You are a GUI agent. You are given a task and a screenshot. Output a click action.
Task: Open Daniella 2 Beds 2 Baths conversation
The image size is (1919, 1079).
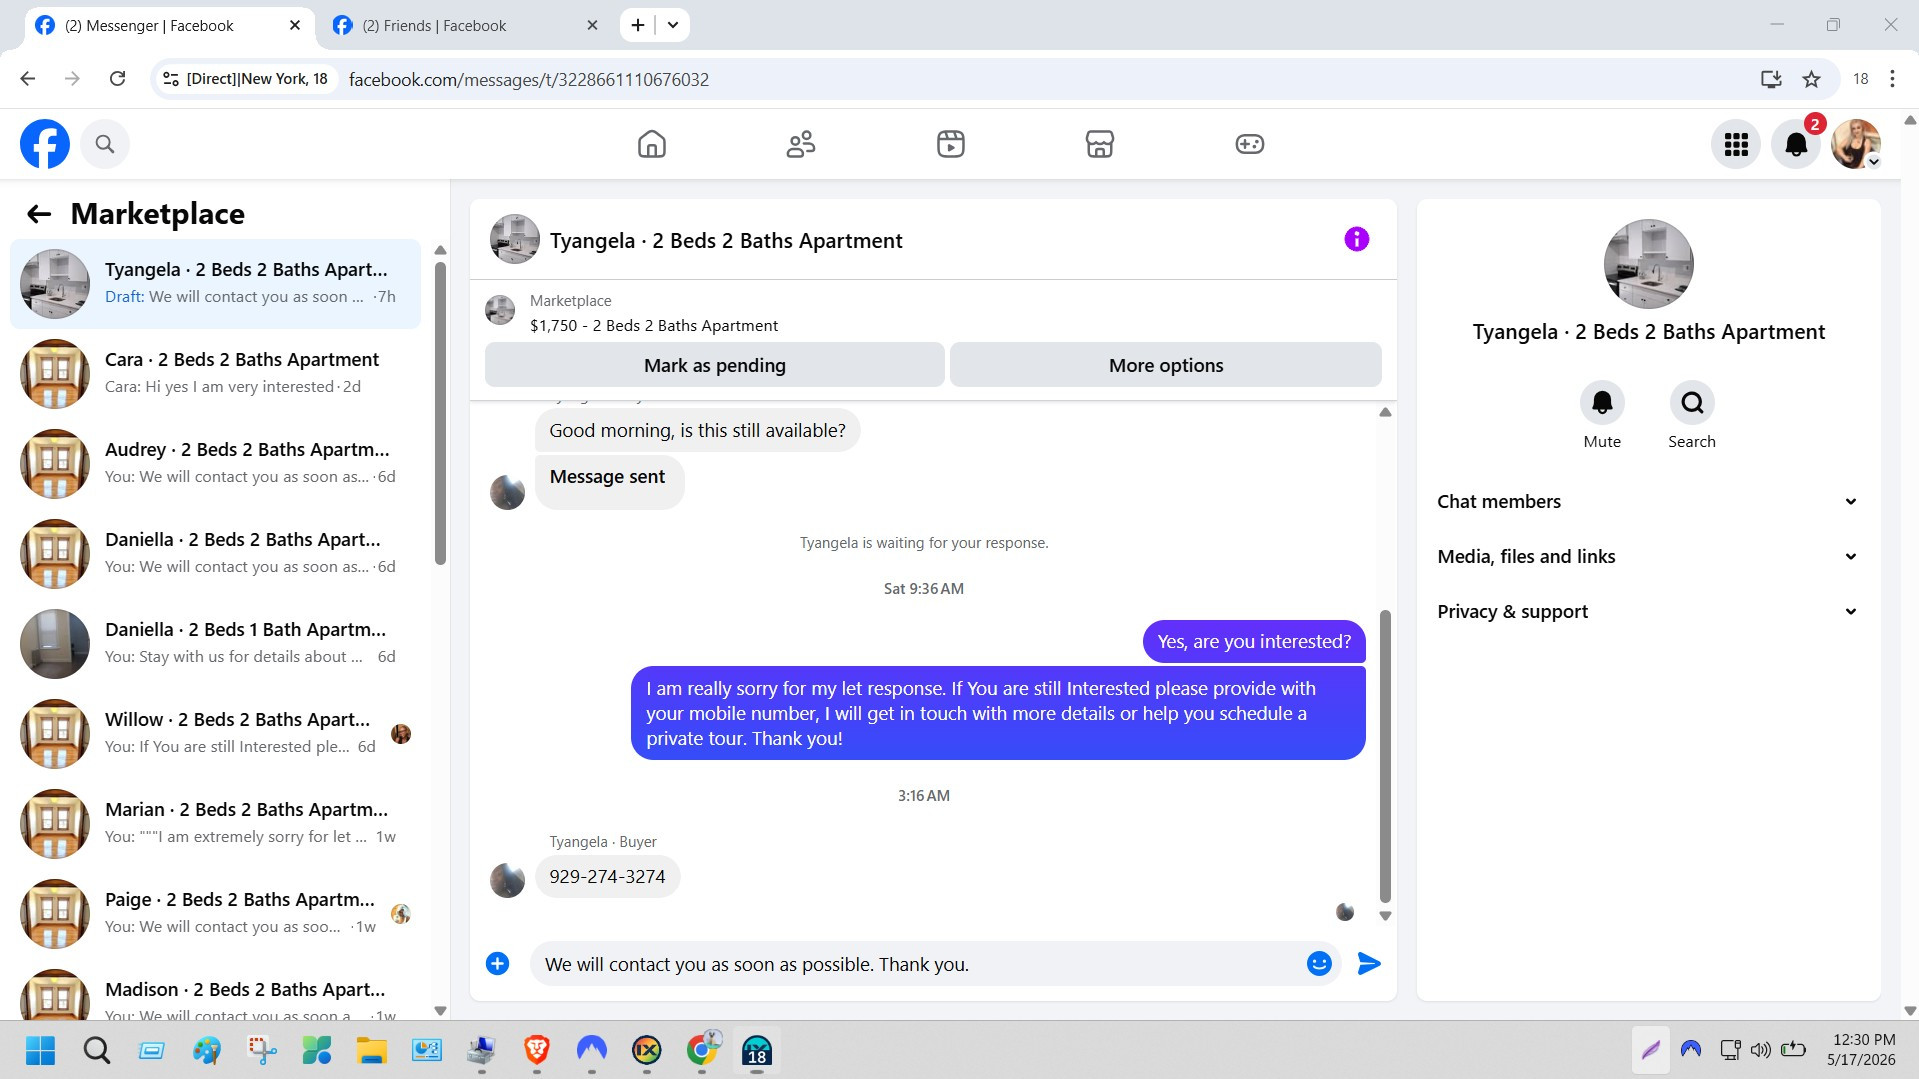point(215,554)
